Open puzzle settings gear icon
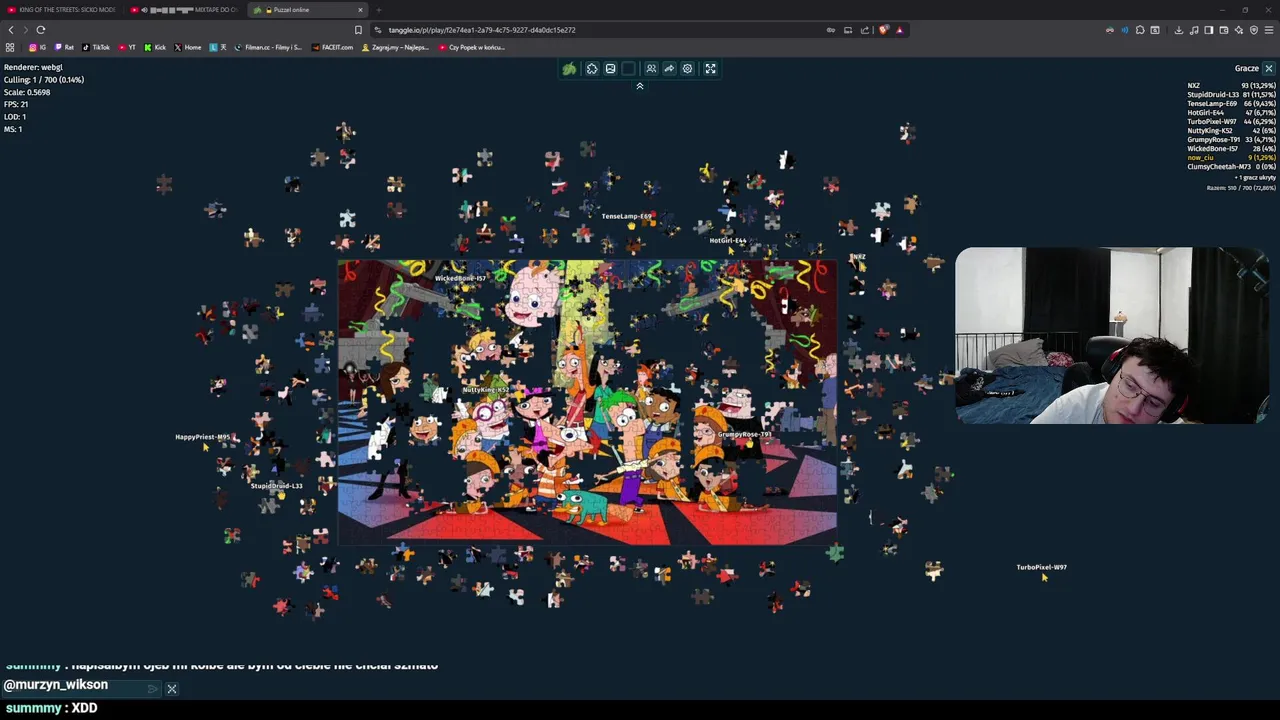 point(687,69)
